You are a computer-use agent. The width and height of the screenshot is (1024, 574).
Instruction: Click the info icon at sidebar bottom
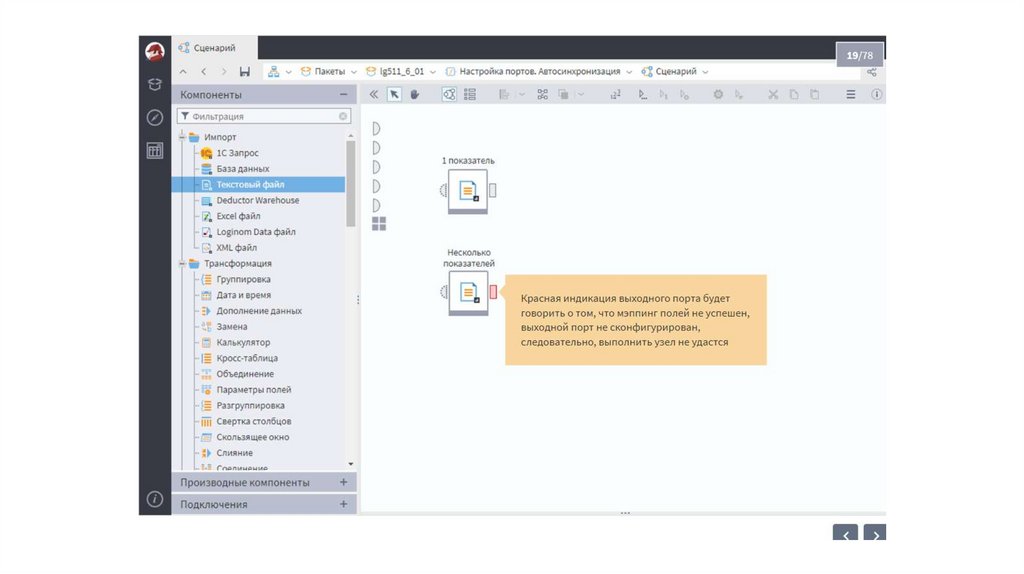click(154, 498)
